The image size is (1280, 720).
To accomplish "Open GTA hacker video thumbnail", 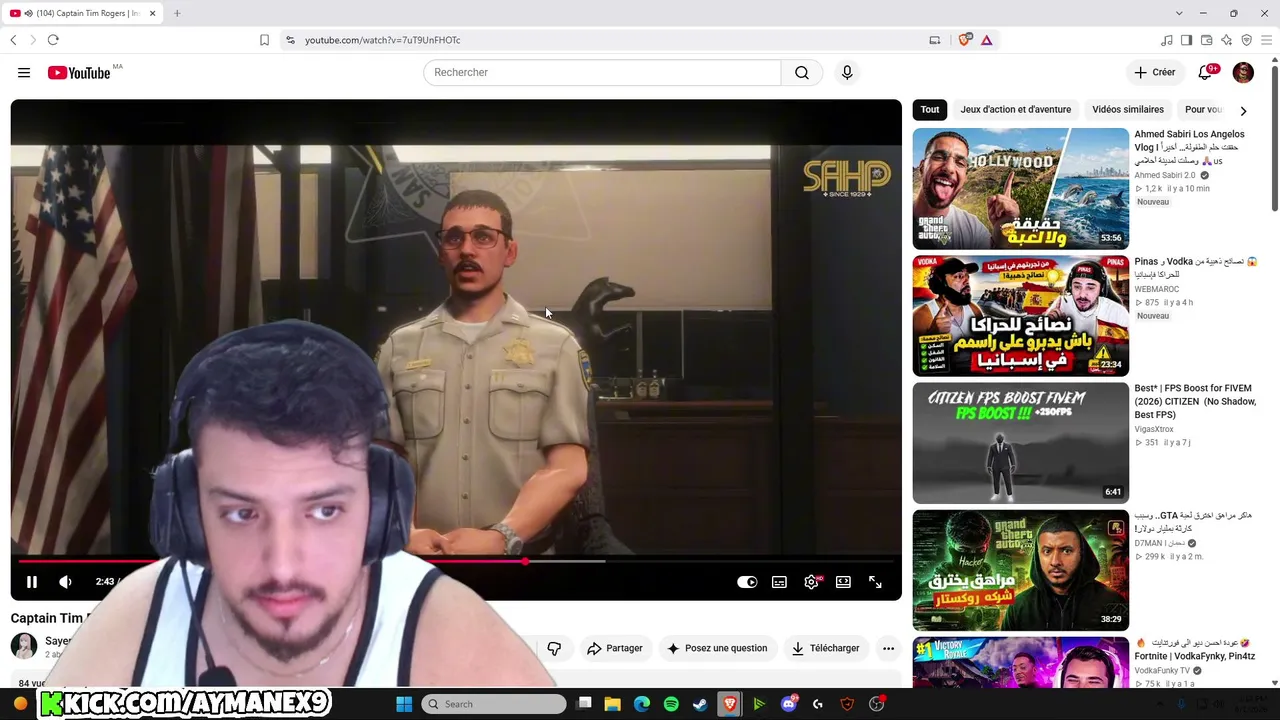I will 1020,570.
